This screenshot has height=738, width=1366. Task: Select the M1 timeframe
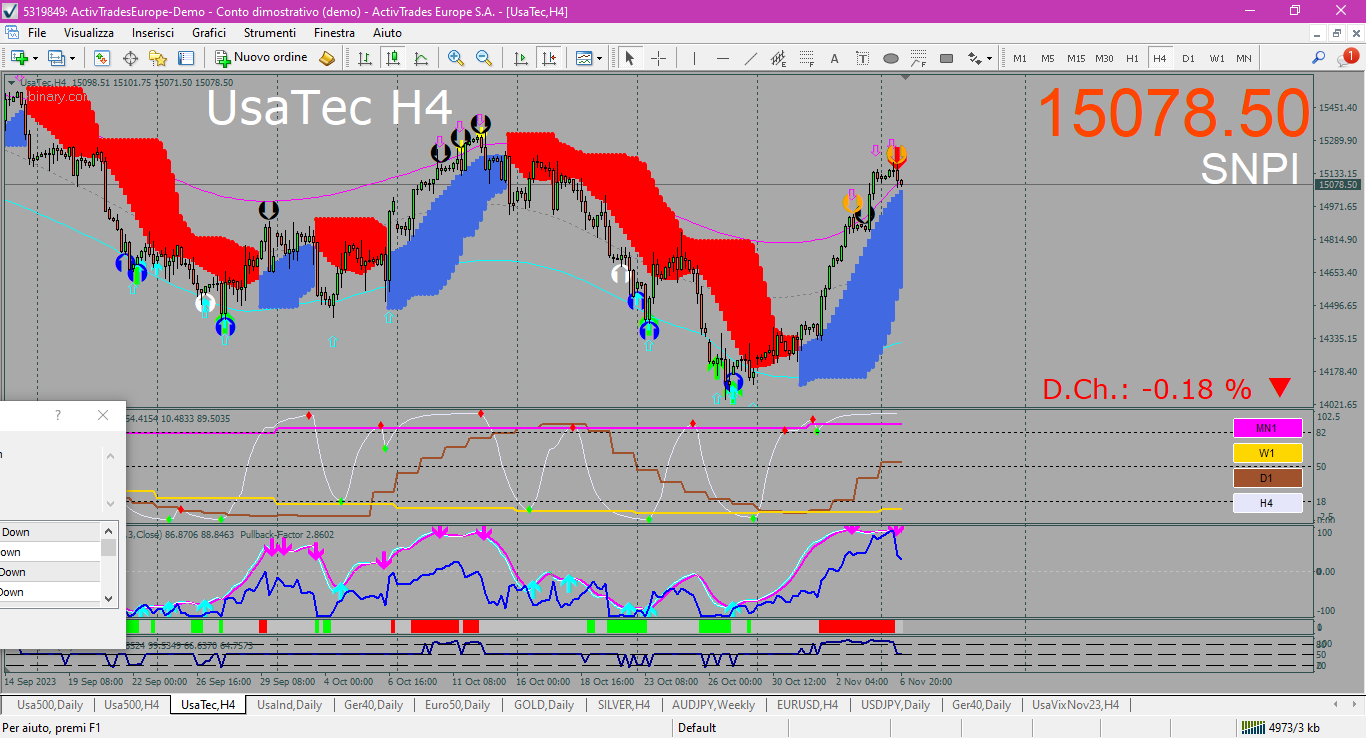pos(1020,58)
